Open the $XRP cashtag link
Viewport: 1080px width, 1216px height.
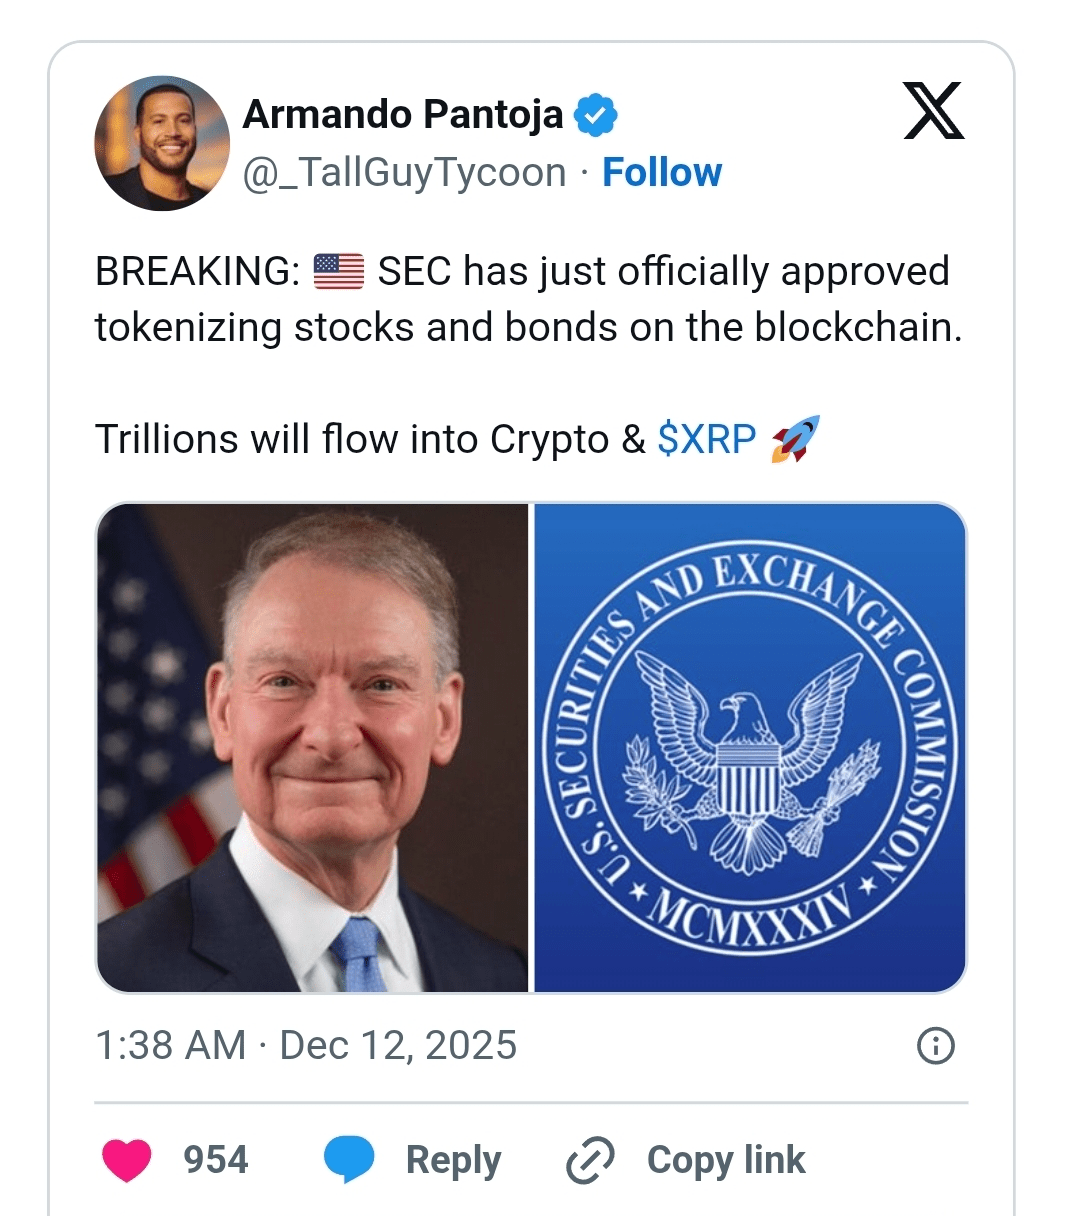click(706, 439)
